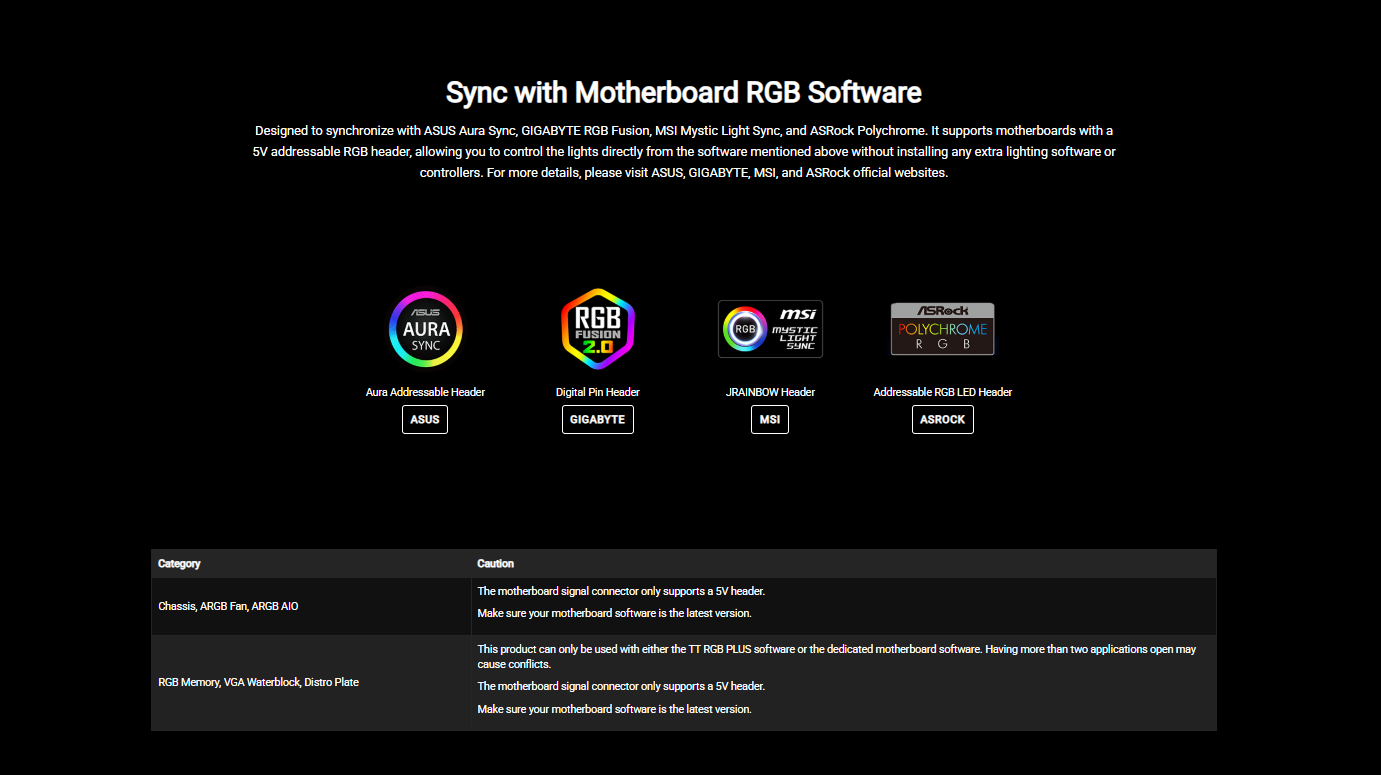This screenshot has height=775, width=1381.
Task: Click the 5V header caution in Chassis row
Action: (621, 591)
